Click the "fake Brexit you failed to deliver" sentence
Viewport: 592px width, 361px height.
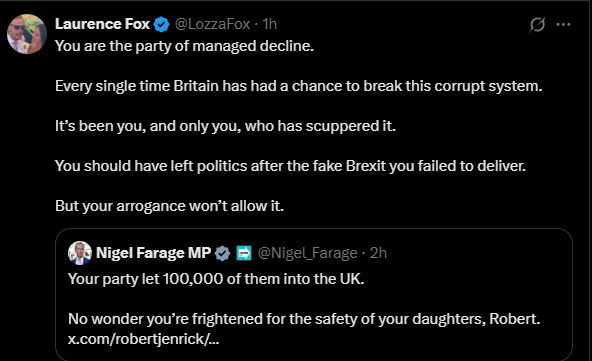click(290, 166)
